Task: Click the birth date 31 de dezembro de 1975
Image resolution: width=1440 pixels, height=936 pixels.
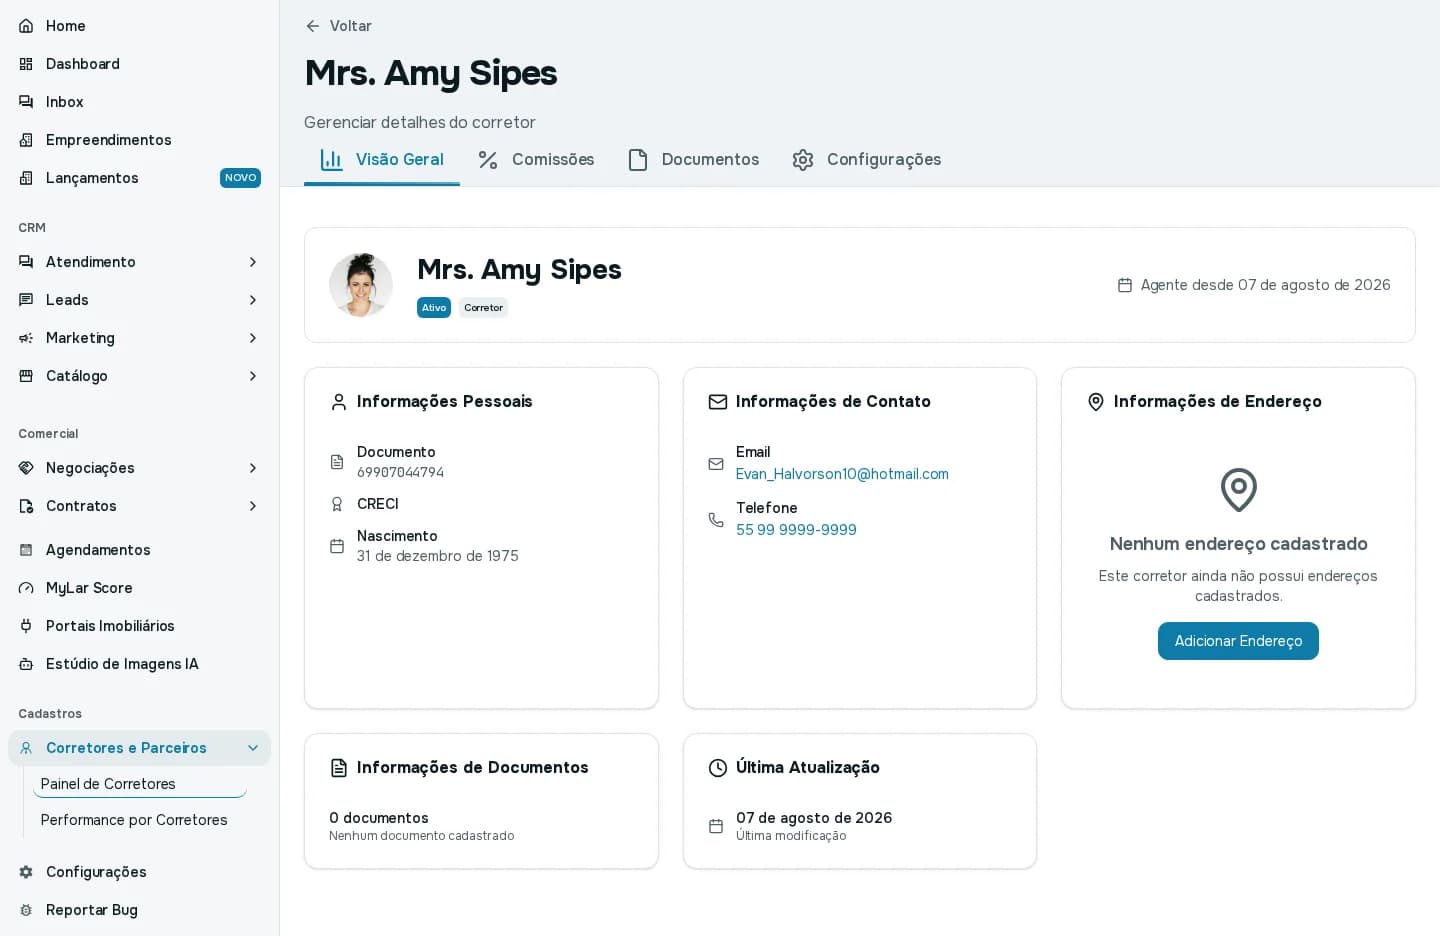Action: [438, 556]
